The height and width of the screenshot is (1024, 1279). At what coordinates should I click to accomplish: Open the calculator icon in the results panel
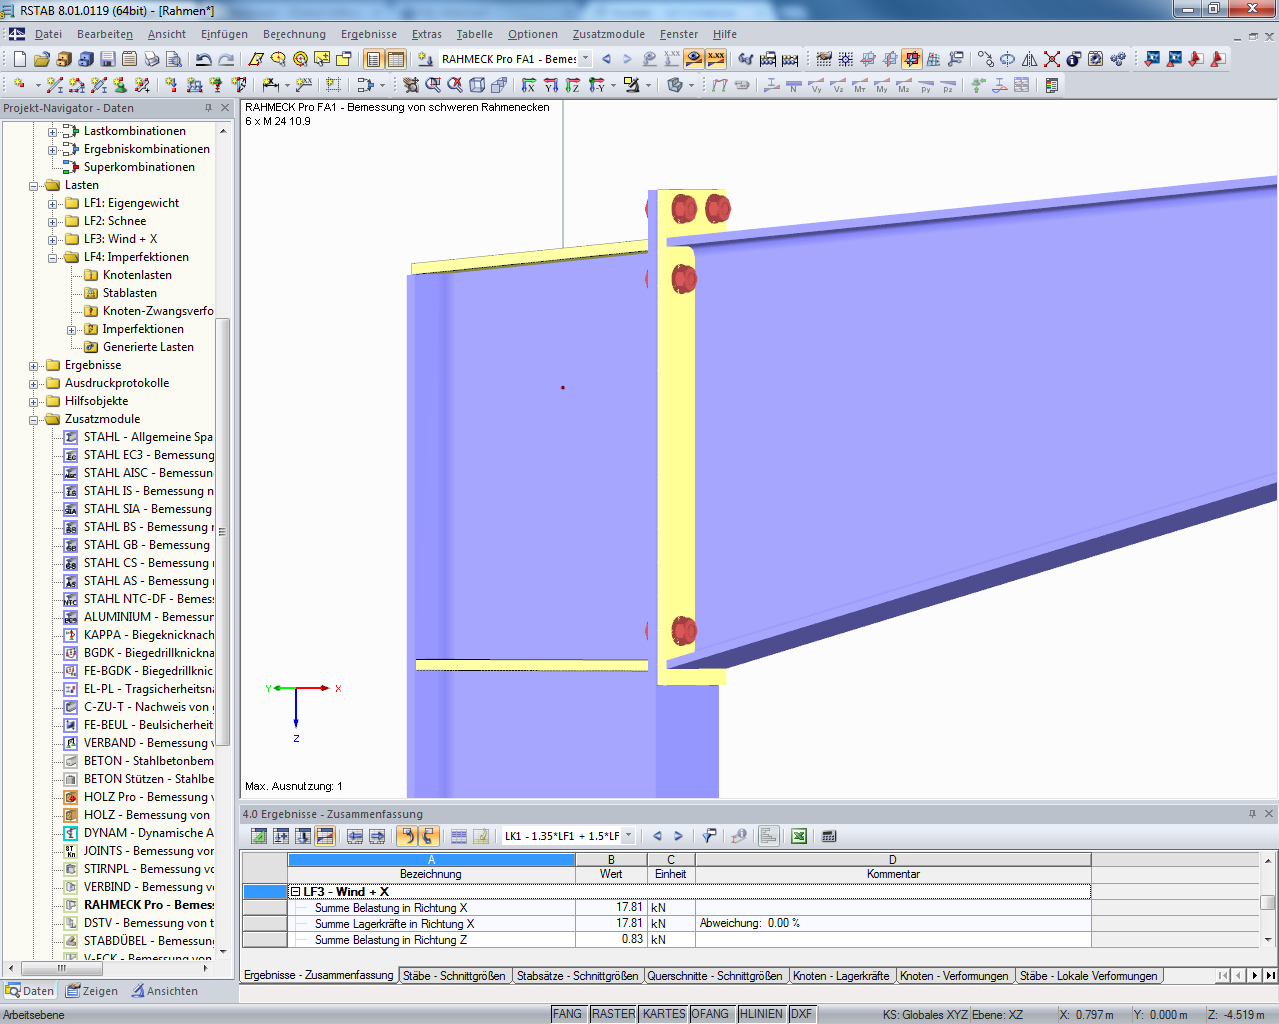click(x=830, y=836)
